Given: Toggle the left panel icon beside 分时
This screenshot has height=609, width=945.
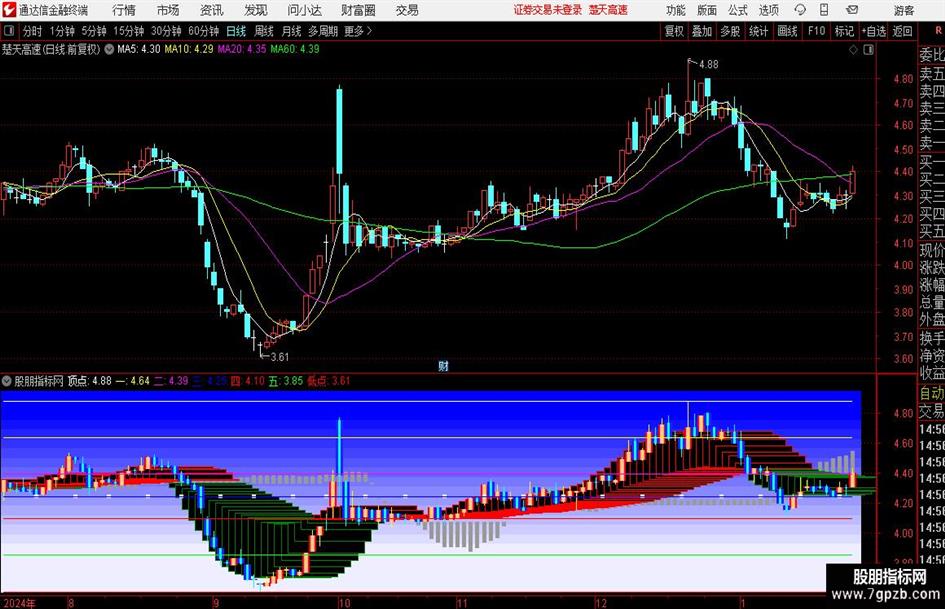Looking at the screenshot, I should 8,31.
